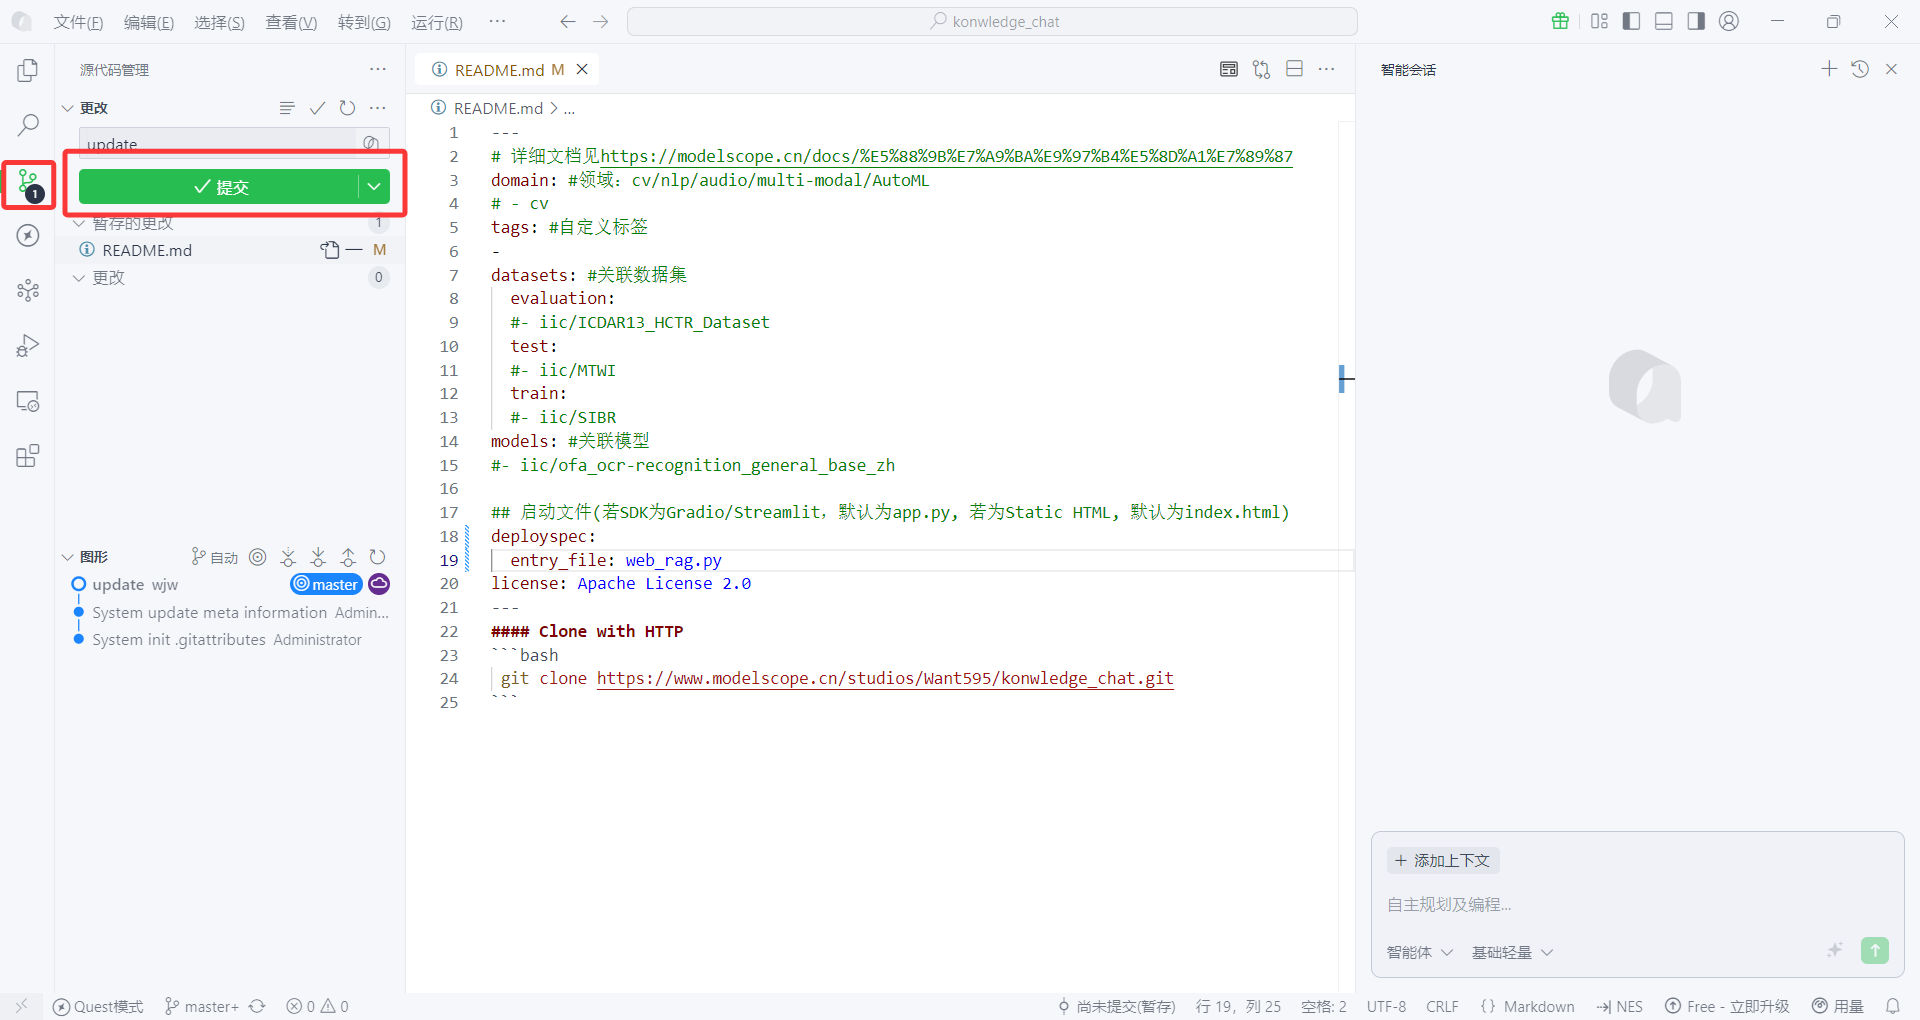Open the git clone URL on line 24
1920x1020 pixels.
click(885, 678)
